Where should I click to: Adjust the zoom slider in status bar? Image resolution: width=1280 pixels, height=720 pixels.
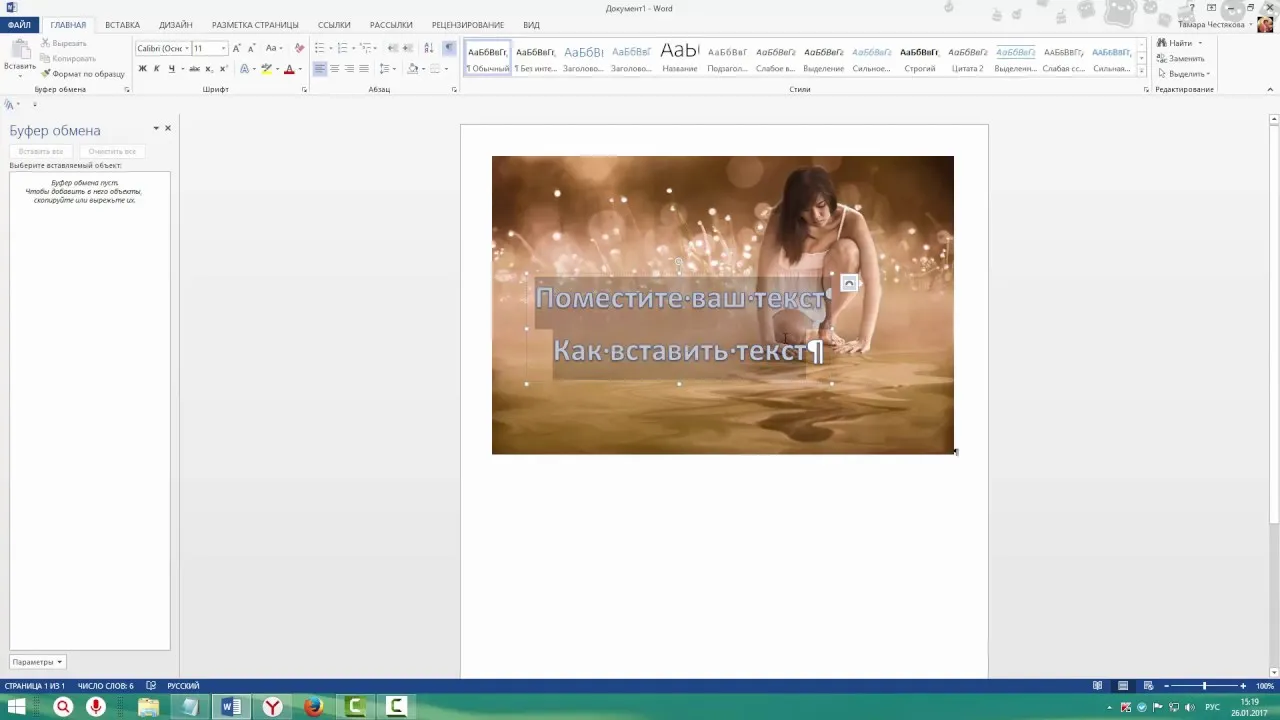(x=1204, y=686)
